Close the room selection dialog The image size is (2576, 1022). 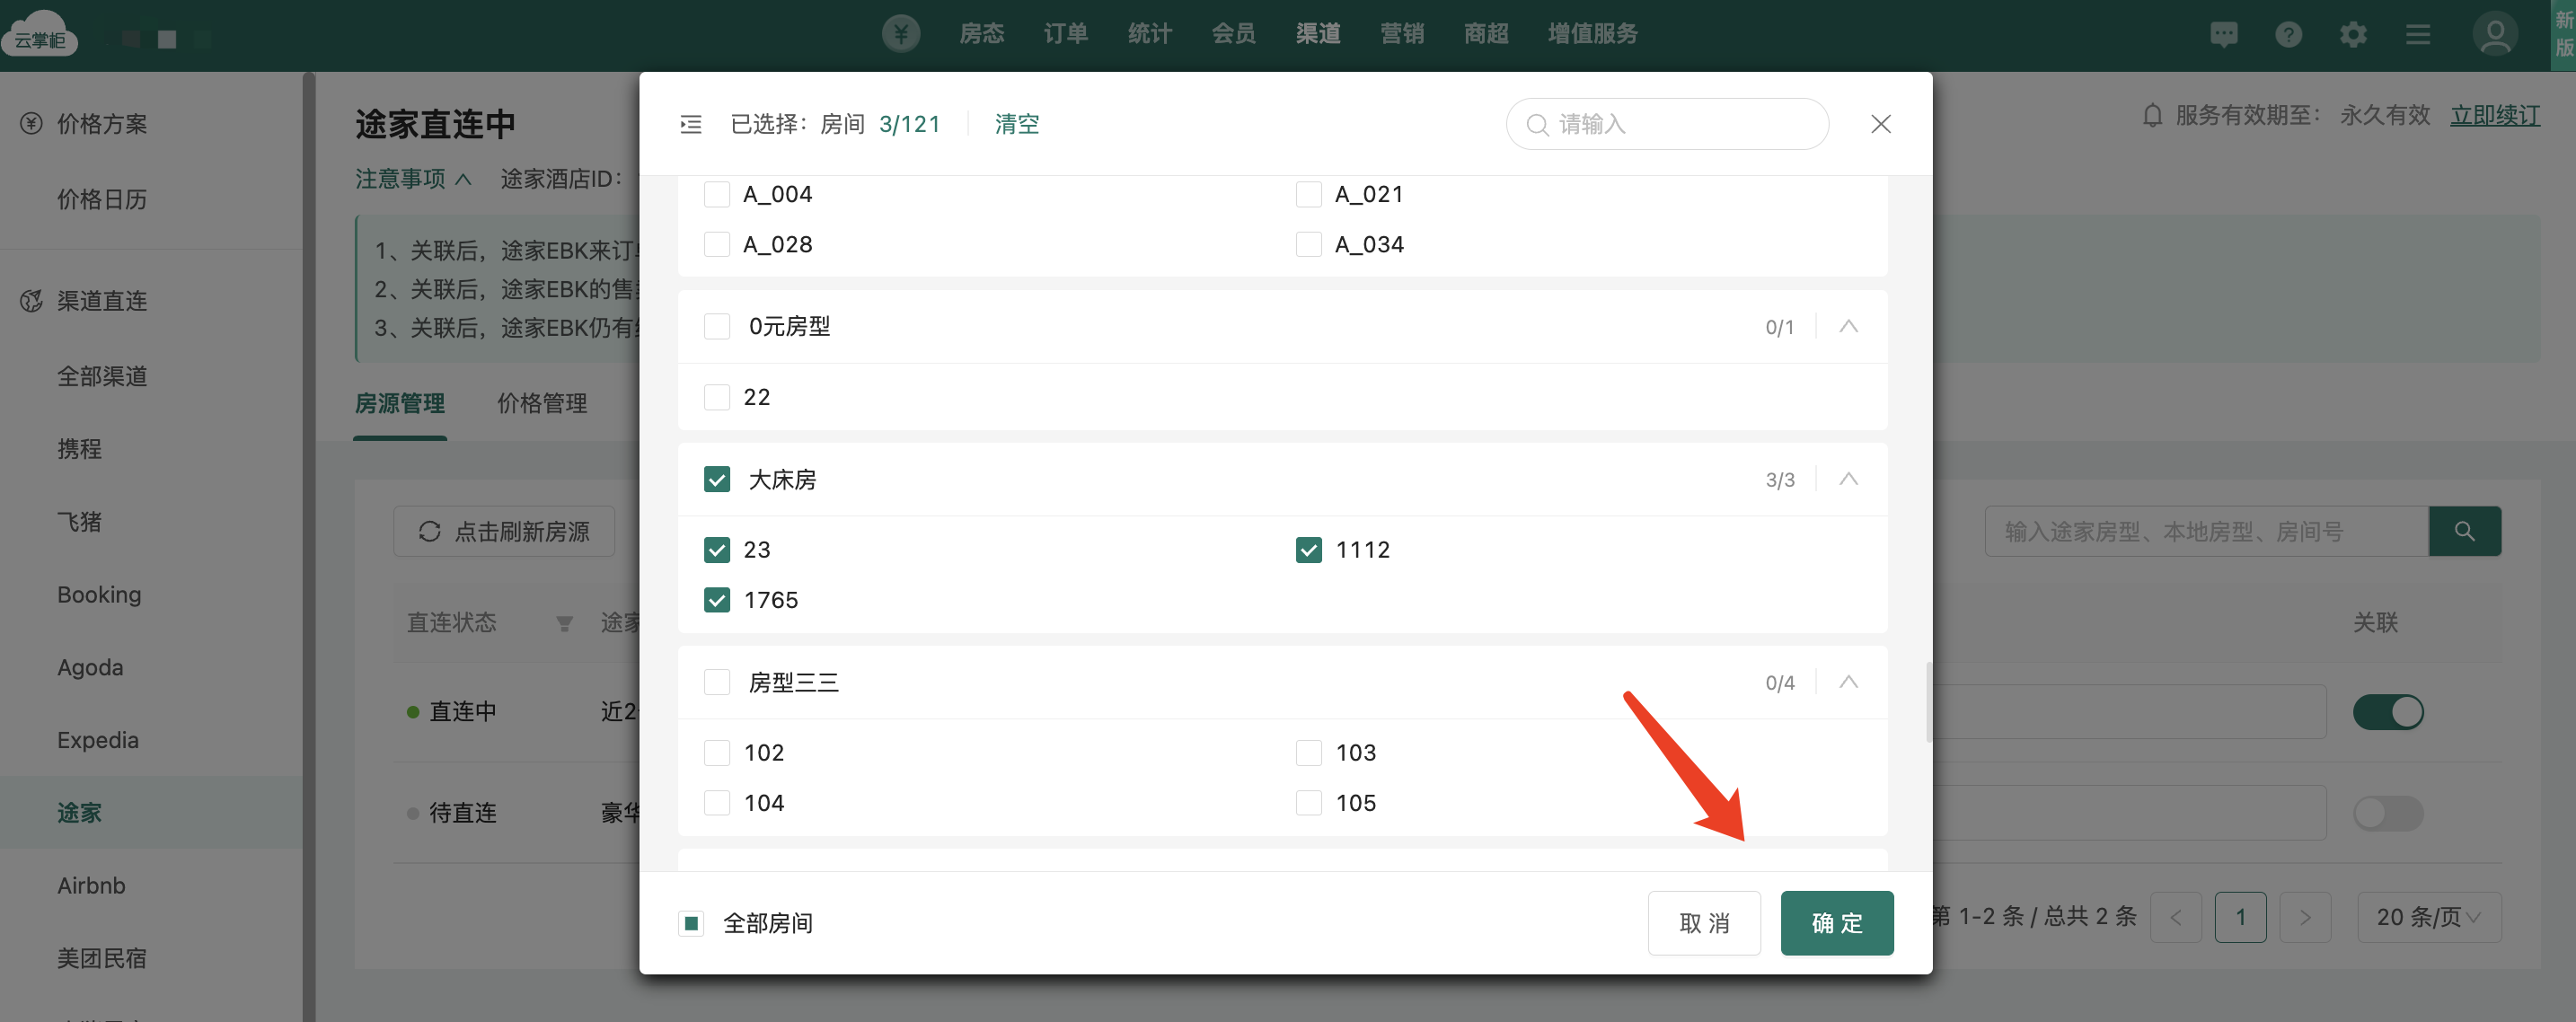[x=1880, y=124]
